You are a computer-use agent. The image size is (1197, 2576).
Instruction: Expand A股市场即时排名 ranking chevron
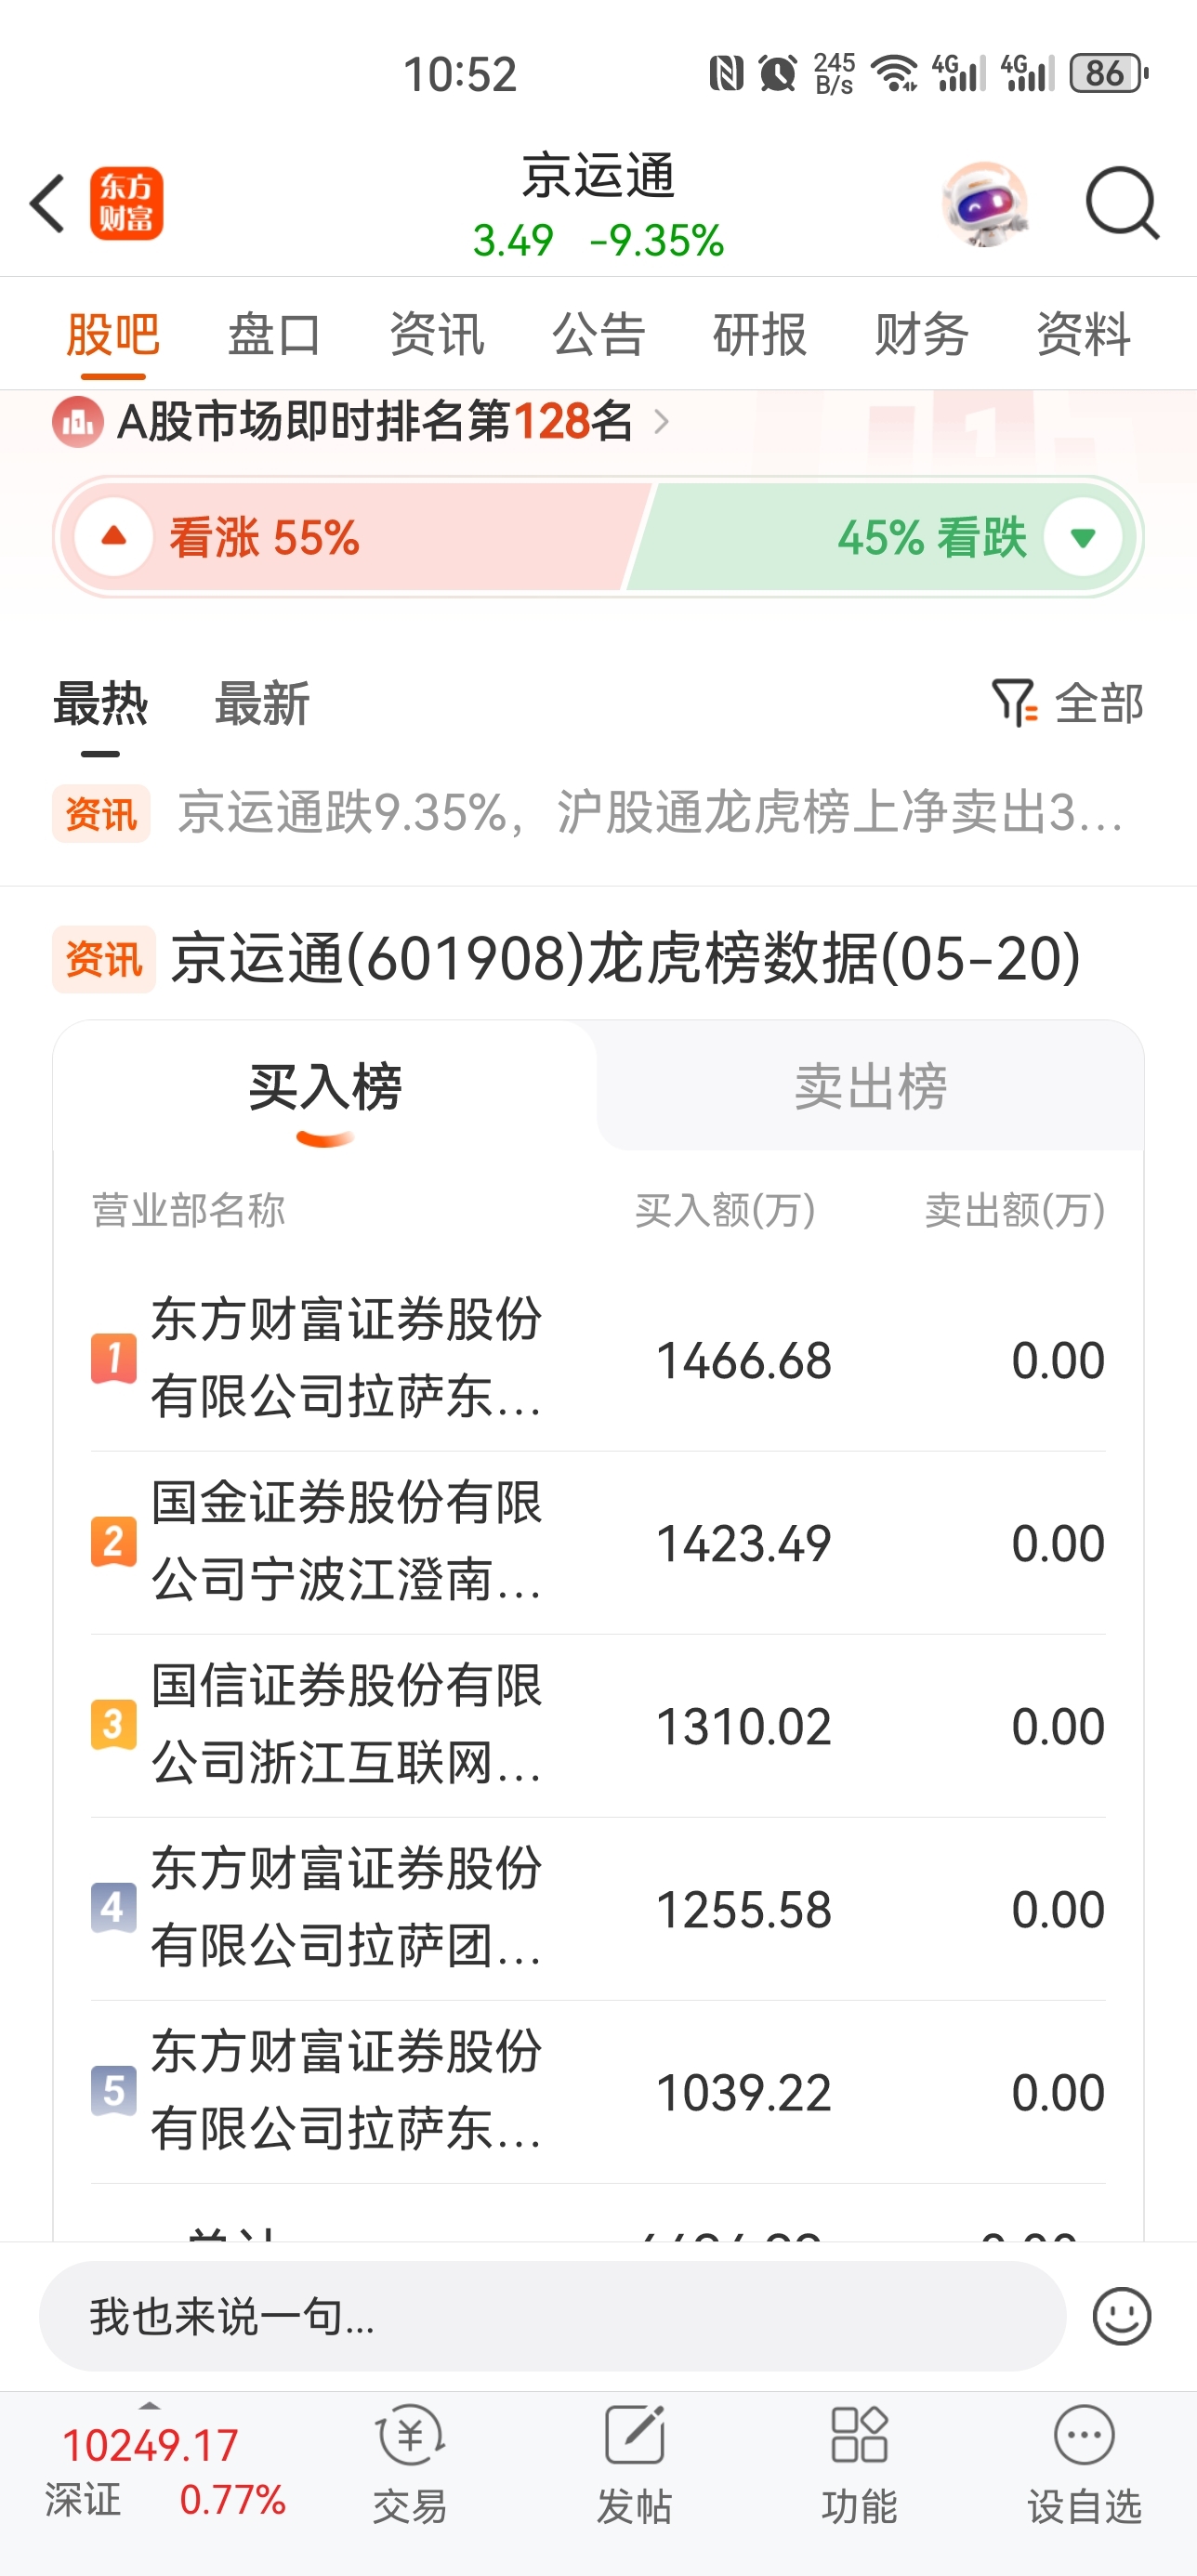pos(661,421)
